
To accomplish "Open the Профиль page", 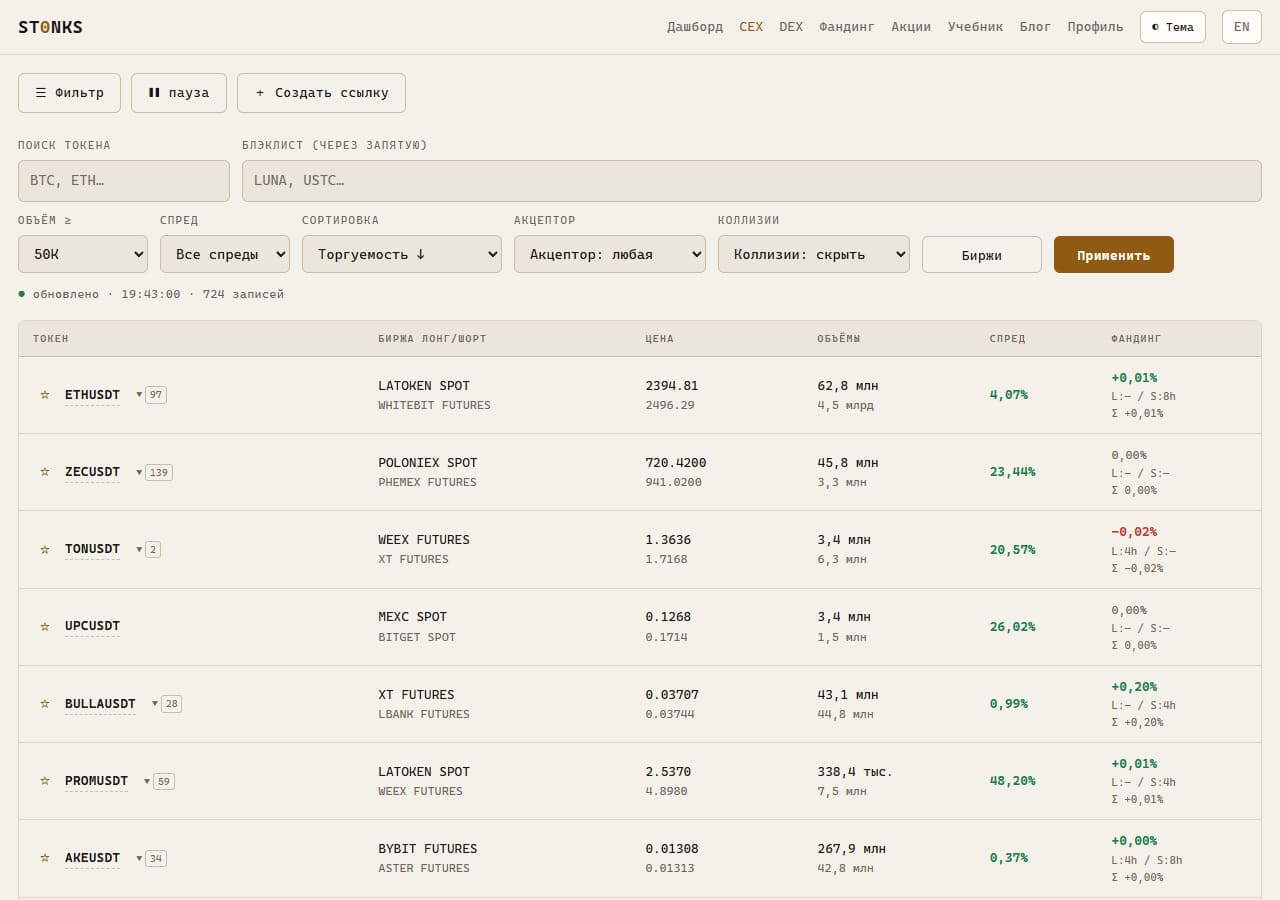I will click(x=1095, y=27).
